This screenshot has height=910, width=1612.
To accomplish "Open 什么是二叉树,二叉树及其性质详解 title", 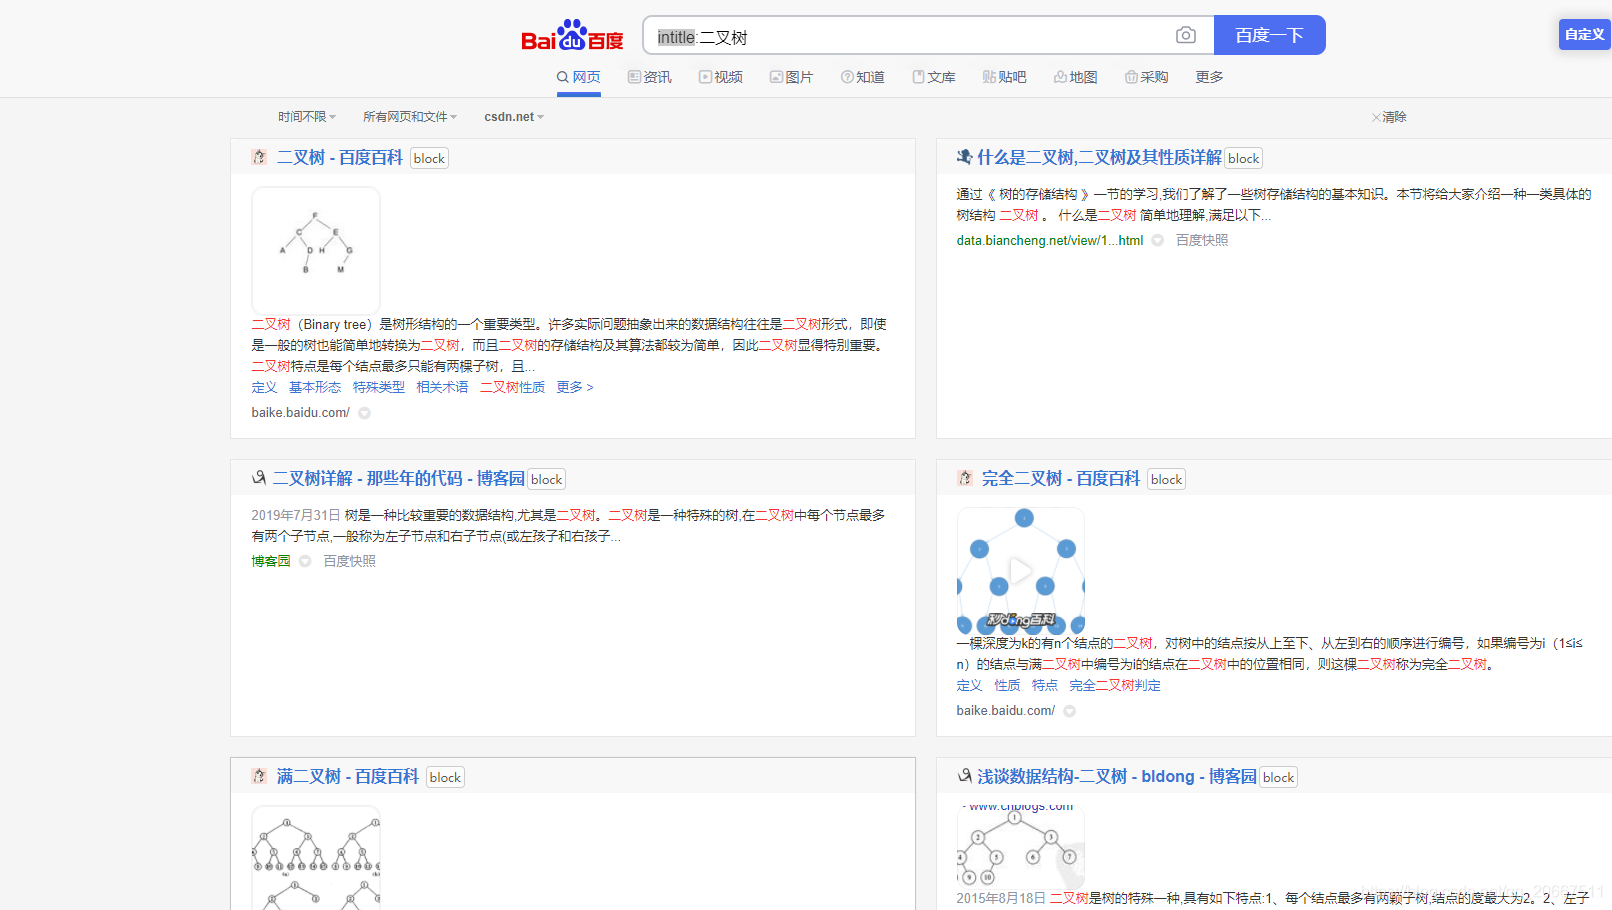I will click(1099, 157).
